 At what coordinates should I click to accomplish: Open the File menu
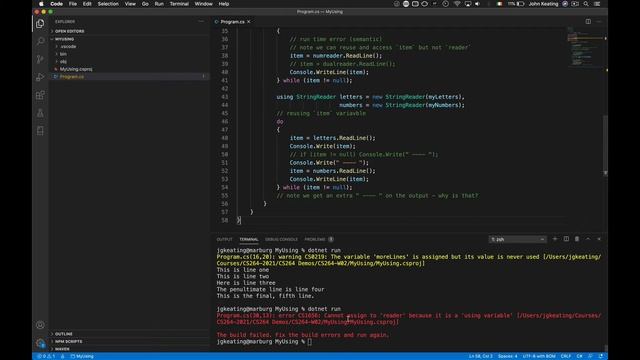coord(73,4)
